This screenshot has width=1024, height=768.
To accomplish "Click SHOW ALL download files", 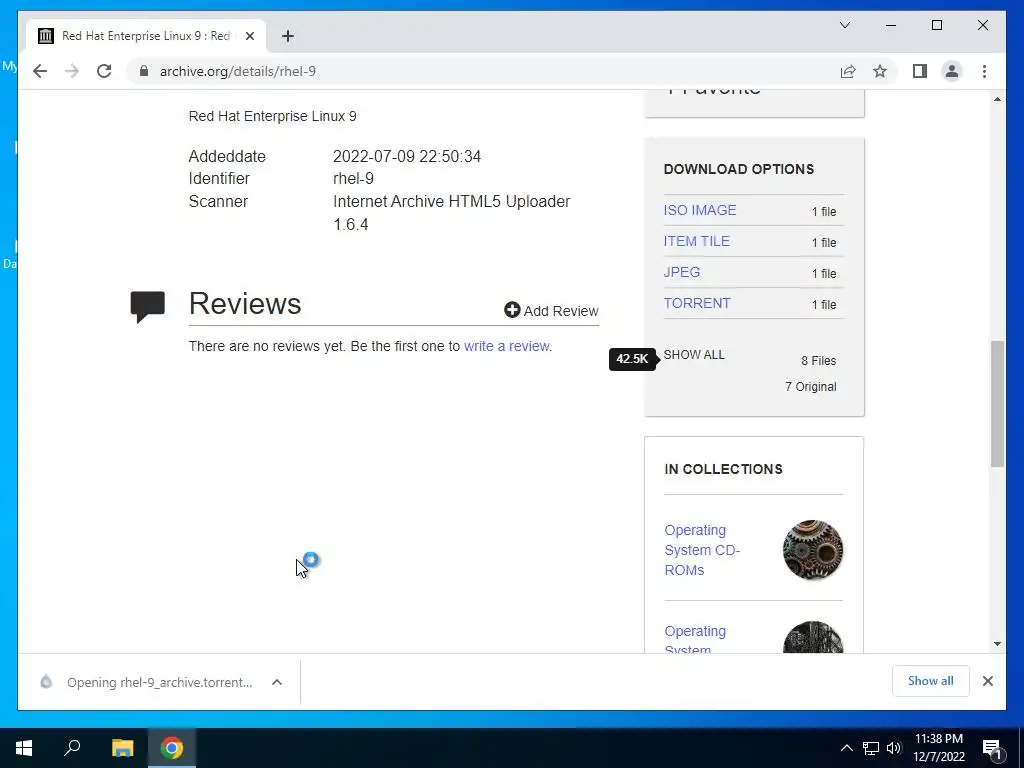I will pos(694,355).
